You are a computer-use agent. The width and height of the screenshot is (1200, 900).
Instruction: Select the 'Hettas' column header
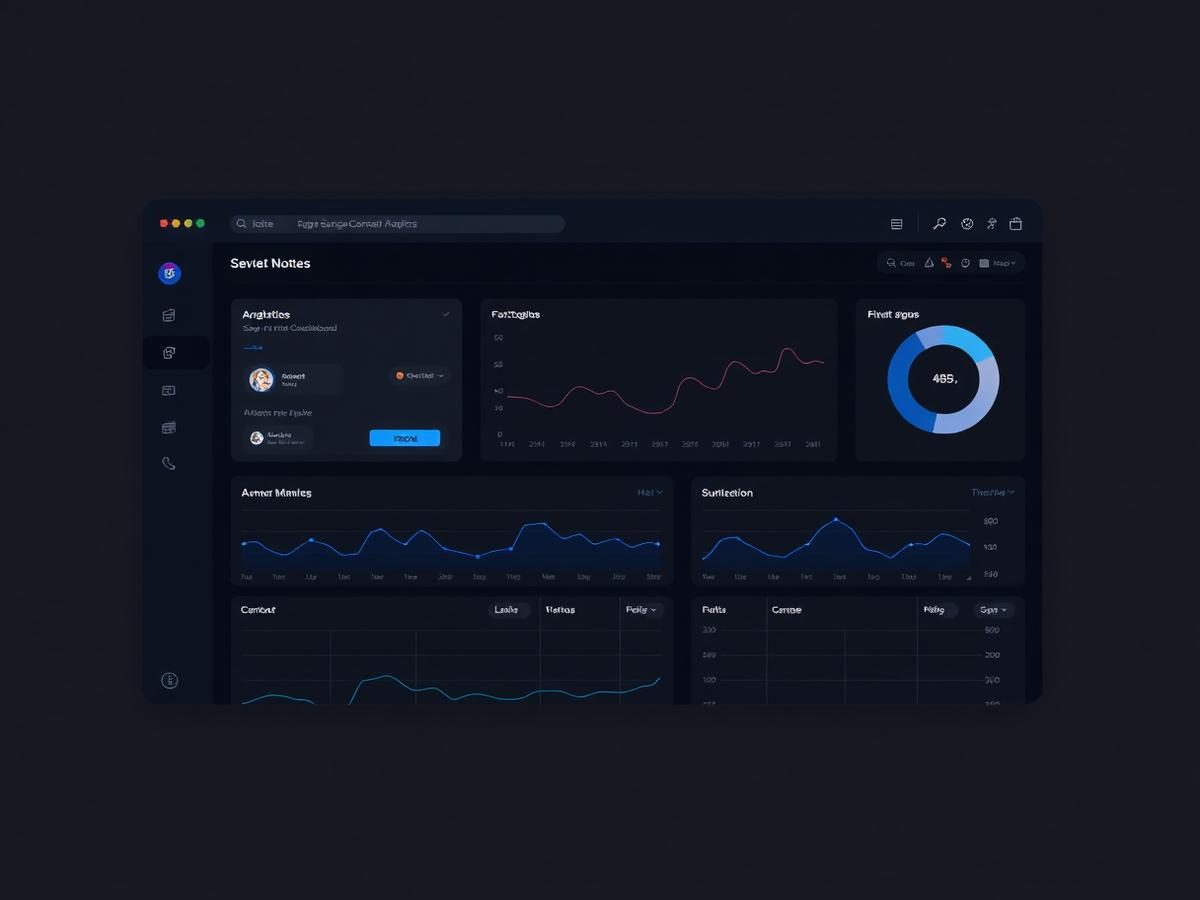coord(560,609)
